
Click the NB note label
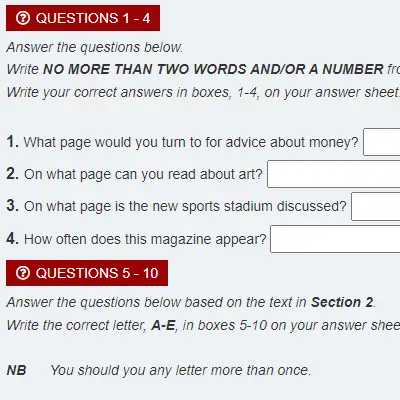pos(16,370)
